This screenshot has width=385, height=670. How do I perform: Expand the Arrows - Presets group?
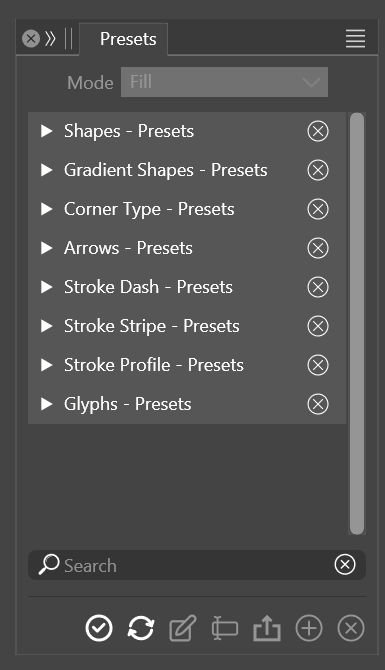pos(46,248)
